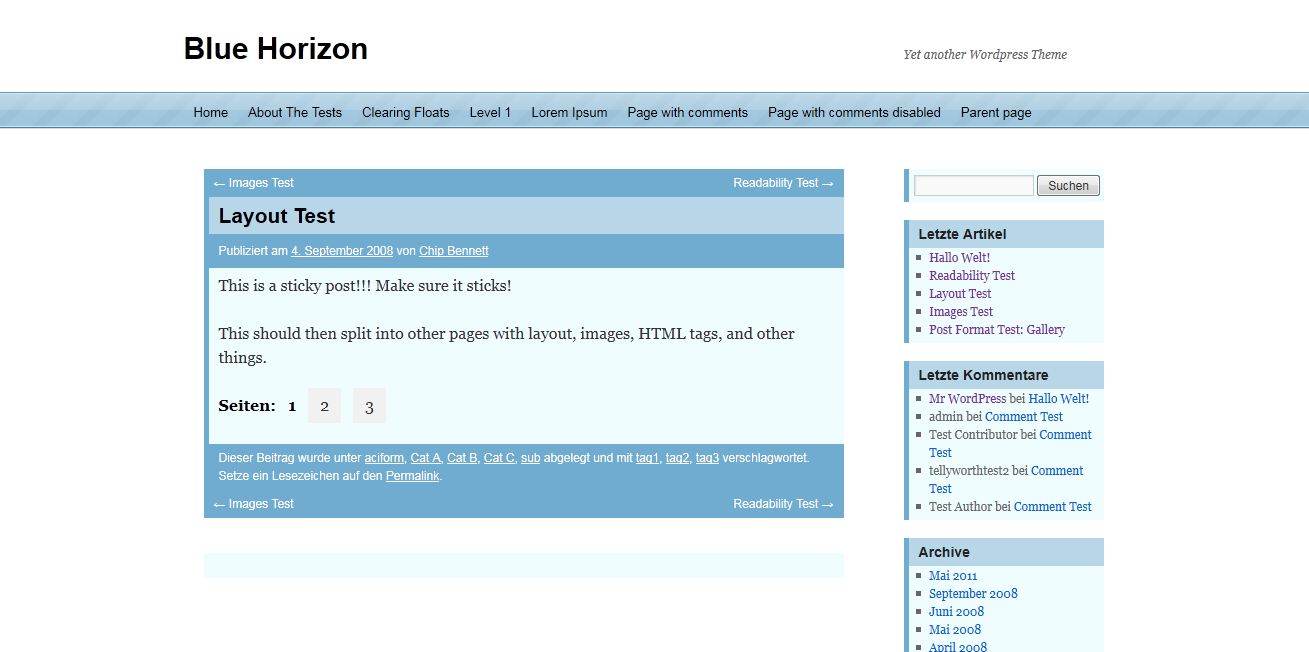
Task: Go to page 3 of the post
Action: 369,406
